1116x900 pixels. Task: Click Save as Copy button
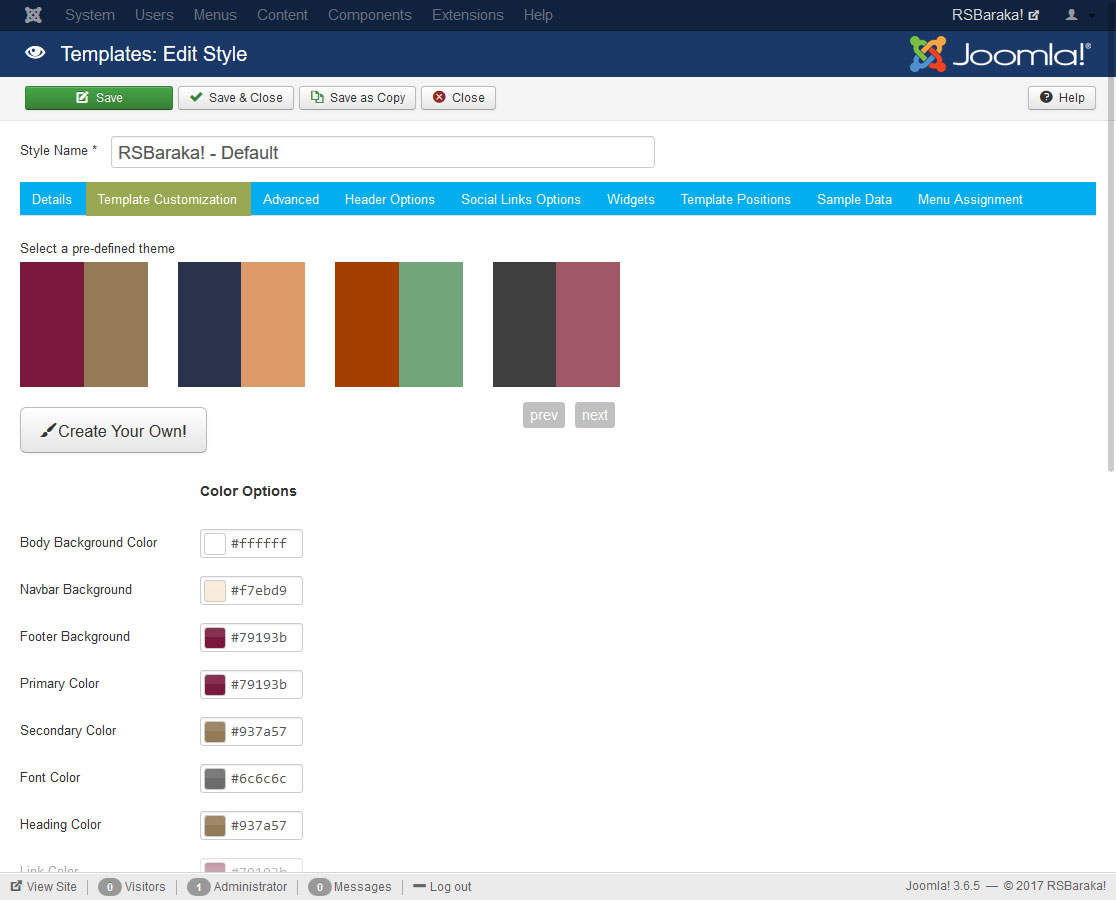point(357,97)
